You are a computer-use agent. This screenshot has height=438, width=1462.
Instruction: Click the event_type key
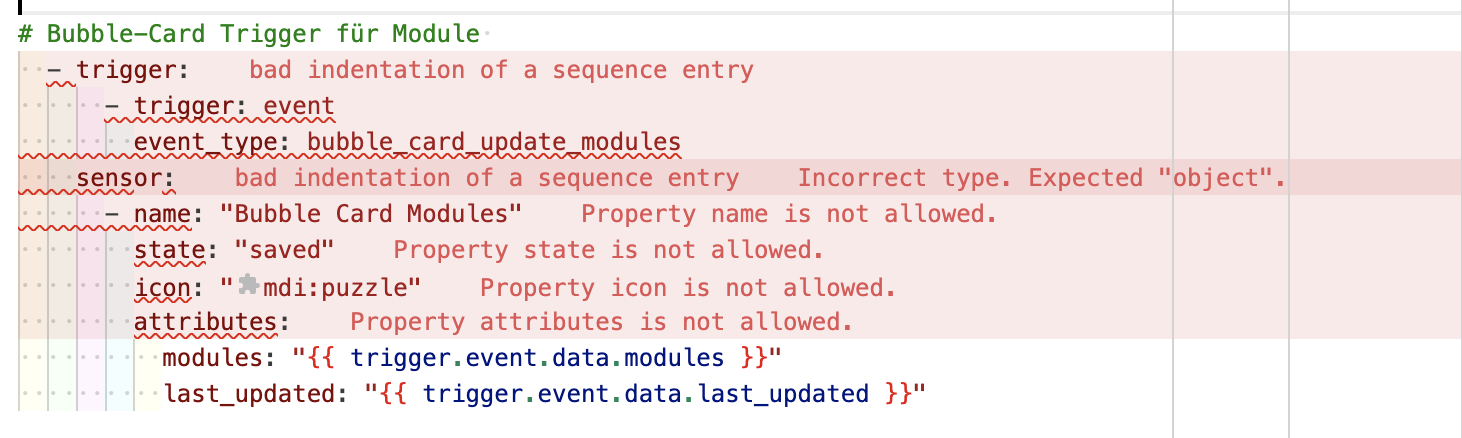(x=206, y=142)
